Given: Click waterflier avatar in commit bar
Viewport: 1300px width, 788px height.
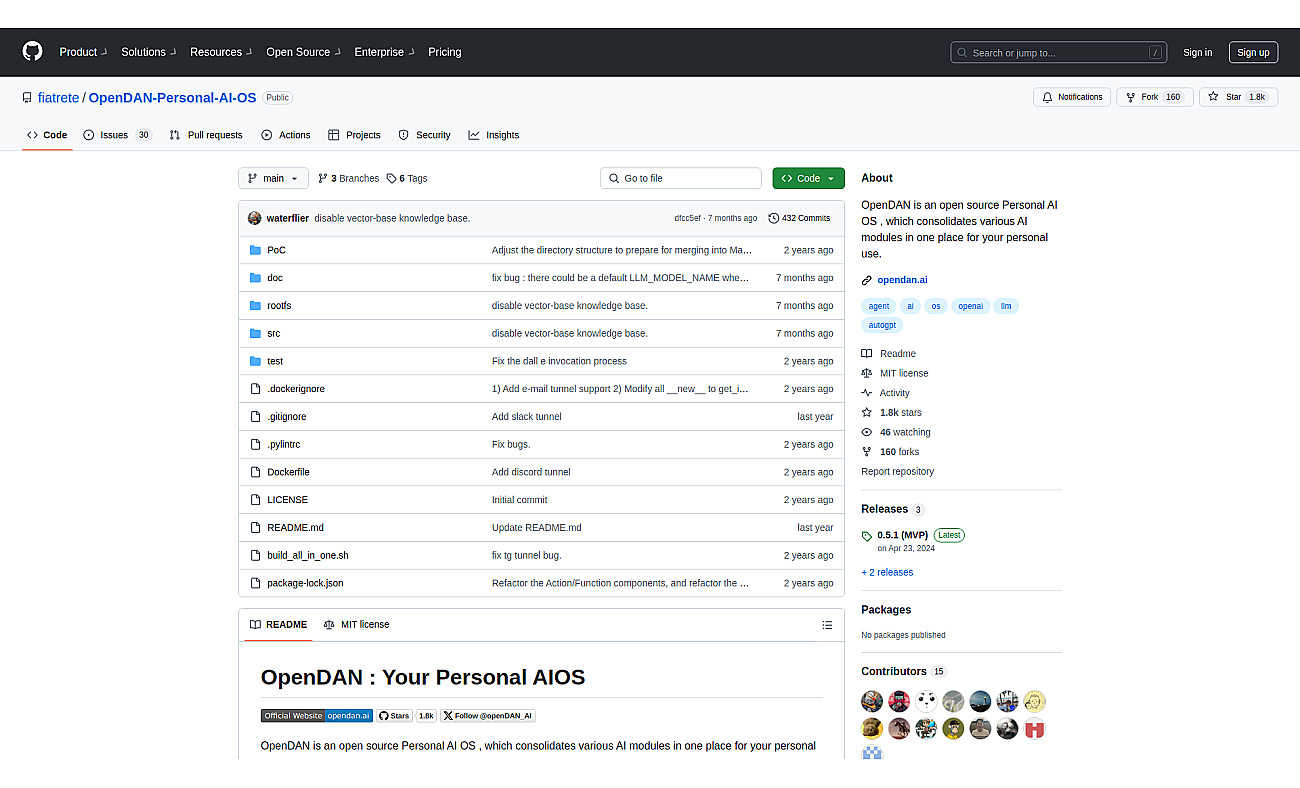Looking at the screenshot, I should click(255, 218).
